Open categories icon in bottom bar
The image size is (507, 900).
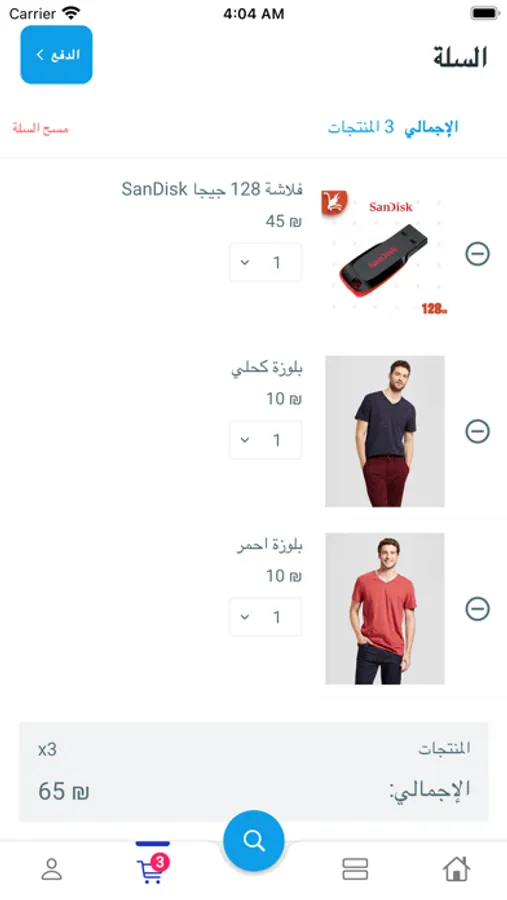(x=355, y=869)
